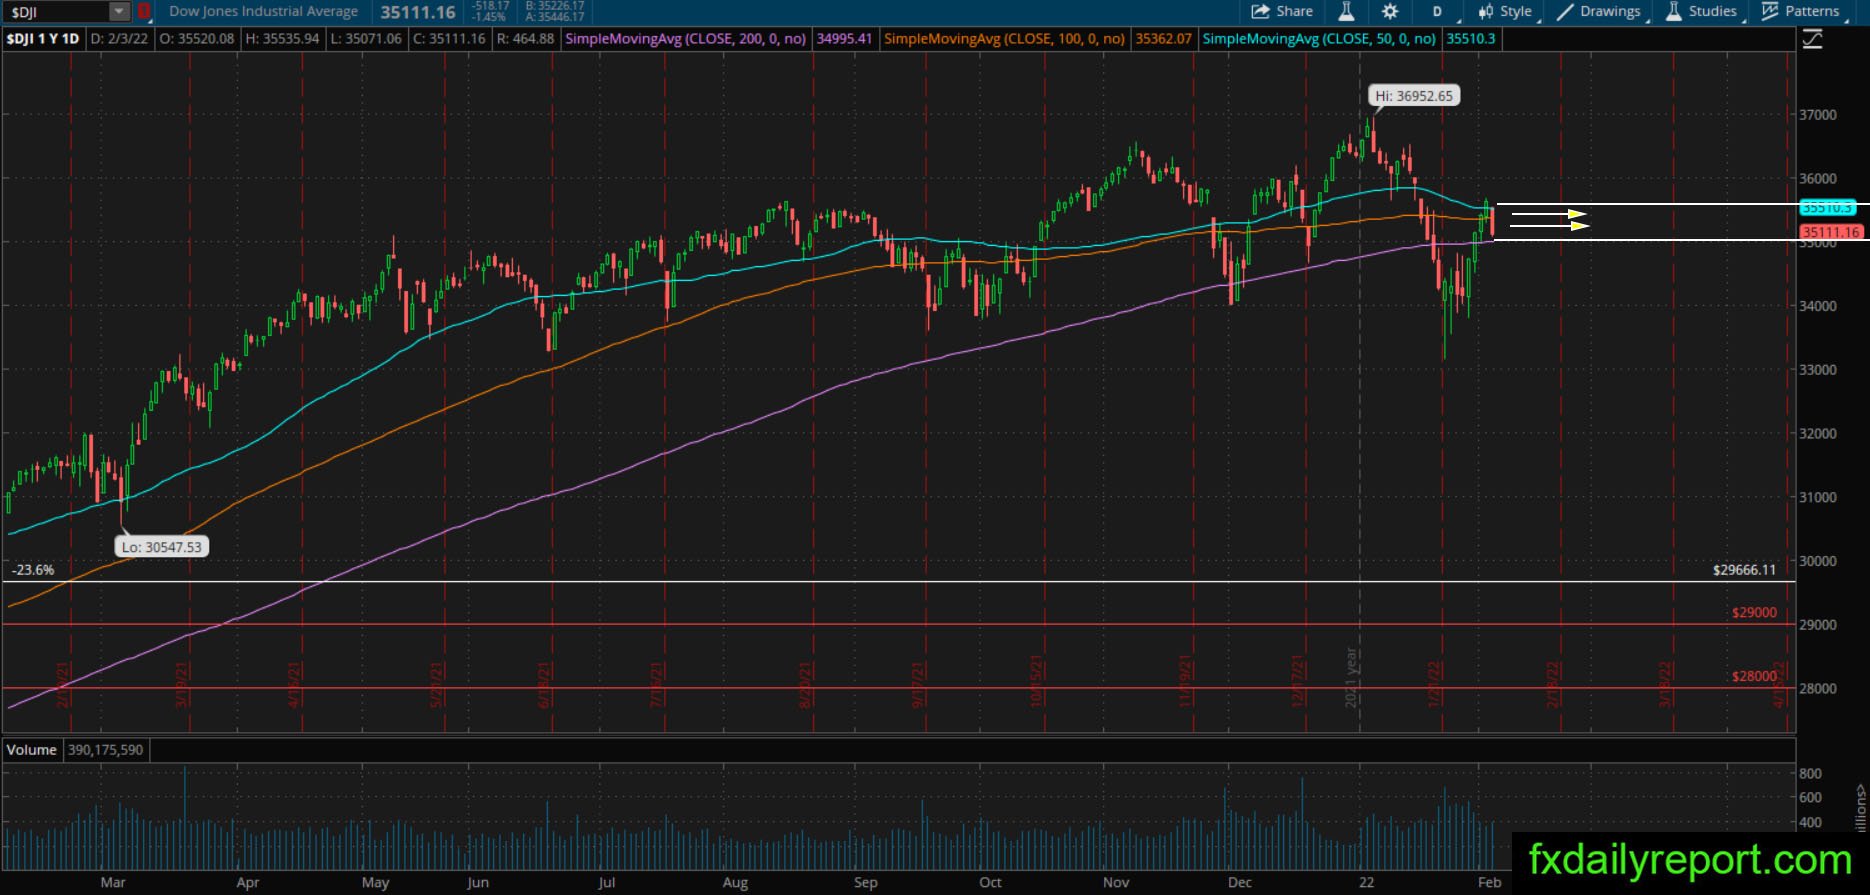Click the Volume study label
The height and width of the screenshot is (895, 1870).
coord(32,750)
